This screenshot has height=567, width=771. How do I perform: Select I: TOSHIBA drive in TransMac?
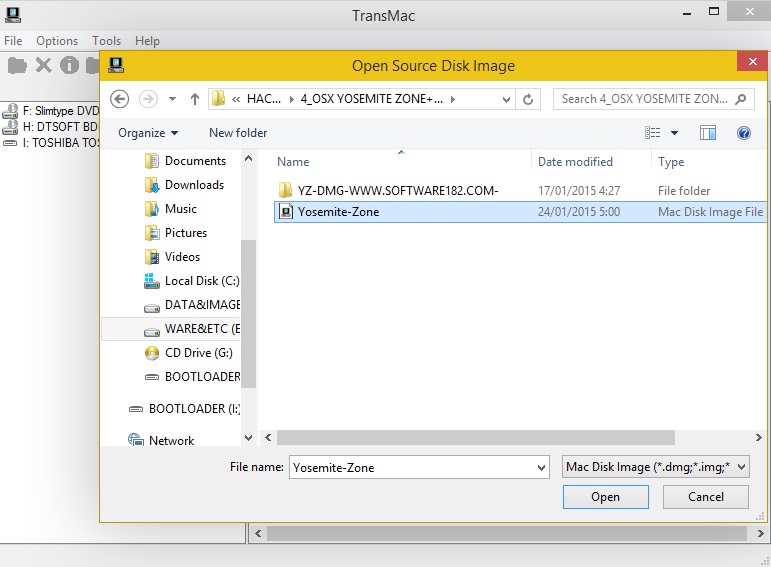pos(52,143)
